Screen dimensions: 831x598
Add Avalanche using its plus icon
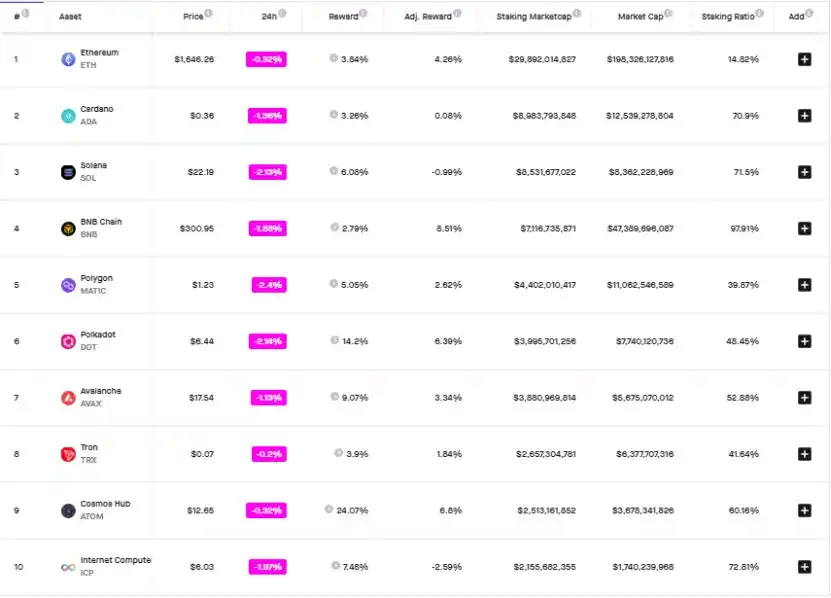click(x=804, y=398)
